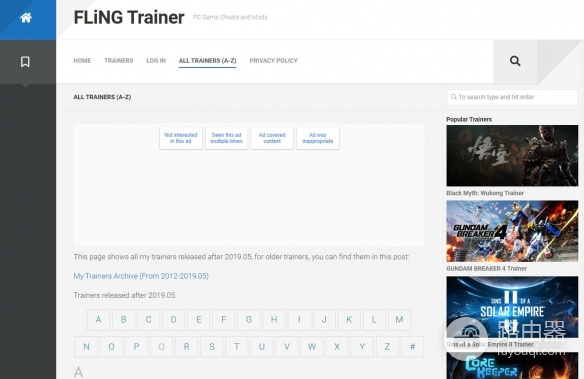Viewport: 584px width, 379px height.
Task: Open the Sins of a Solar Empire II thumbnail
Action: pos(512,307)
